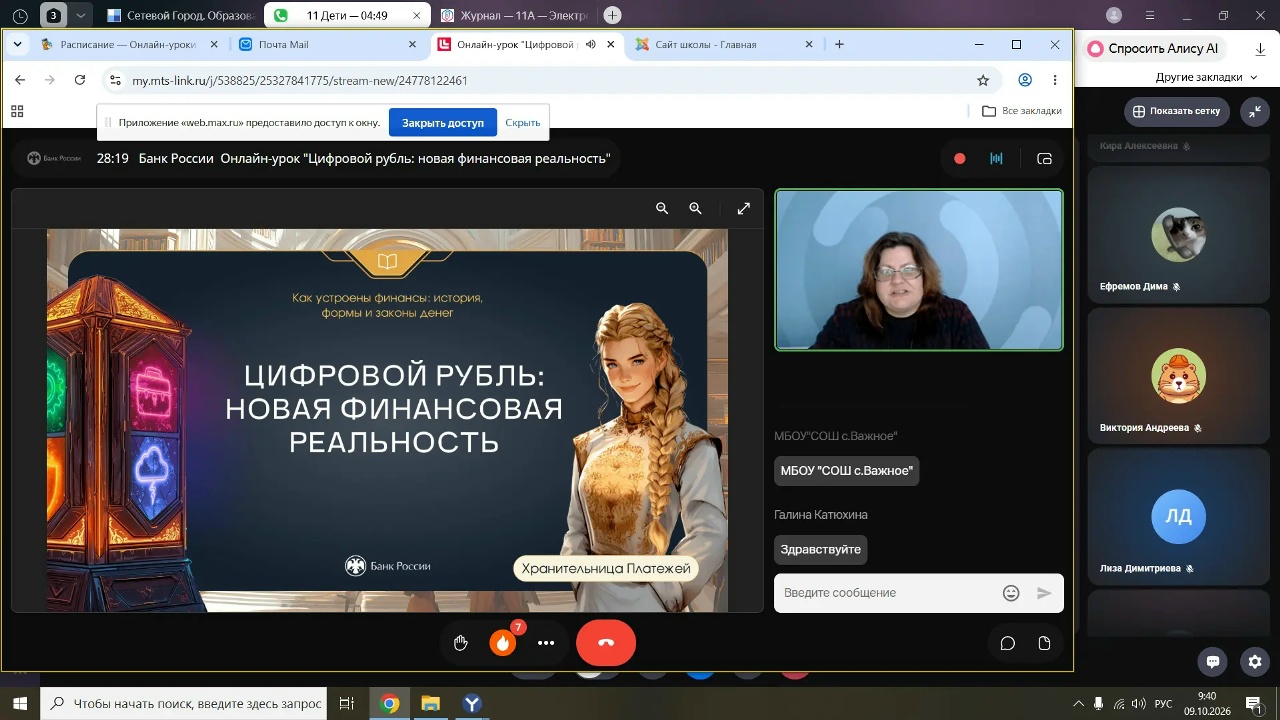Screen dimensions: 1280x720
Task: Open a new tab with plus button
Action: (839, 44)
